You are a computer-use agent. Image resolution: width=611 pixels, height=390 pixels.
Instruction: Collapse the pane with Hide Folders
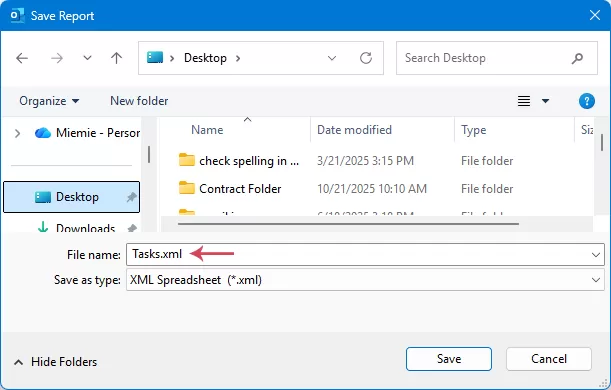point(56,362)
